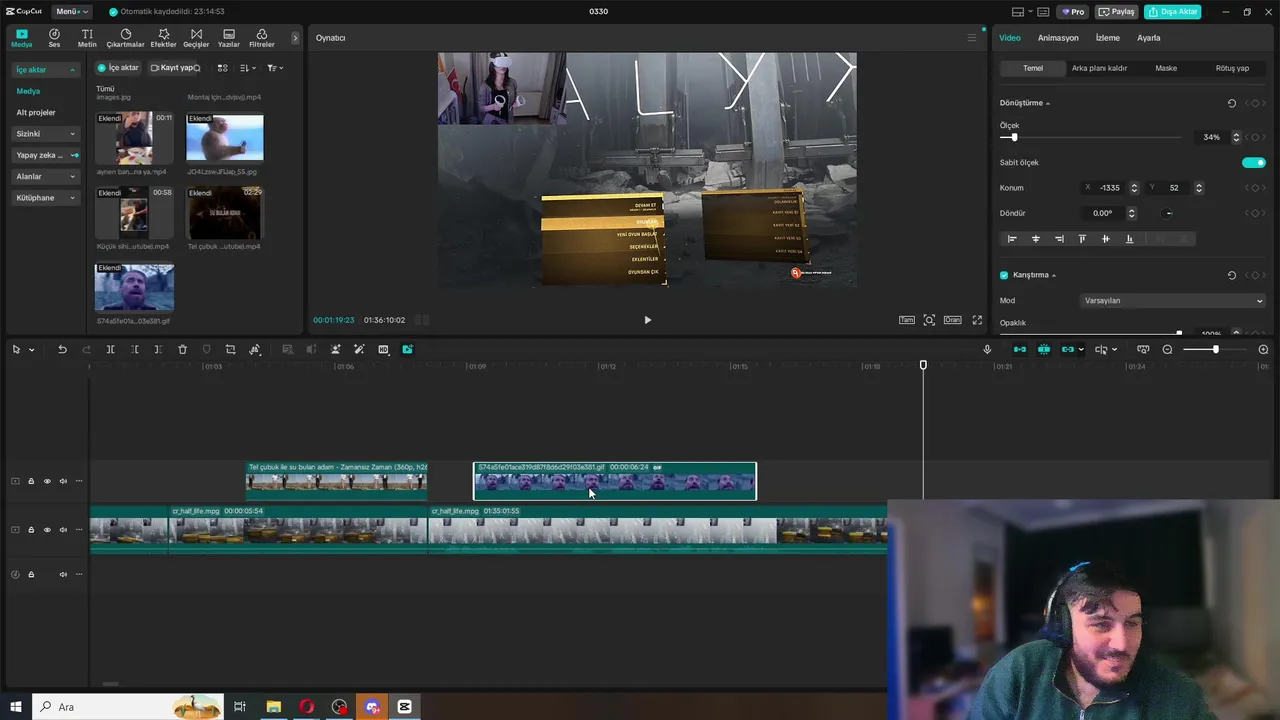Click the İçe aktar import button in the media panel

[x=118, y=68]
